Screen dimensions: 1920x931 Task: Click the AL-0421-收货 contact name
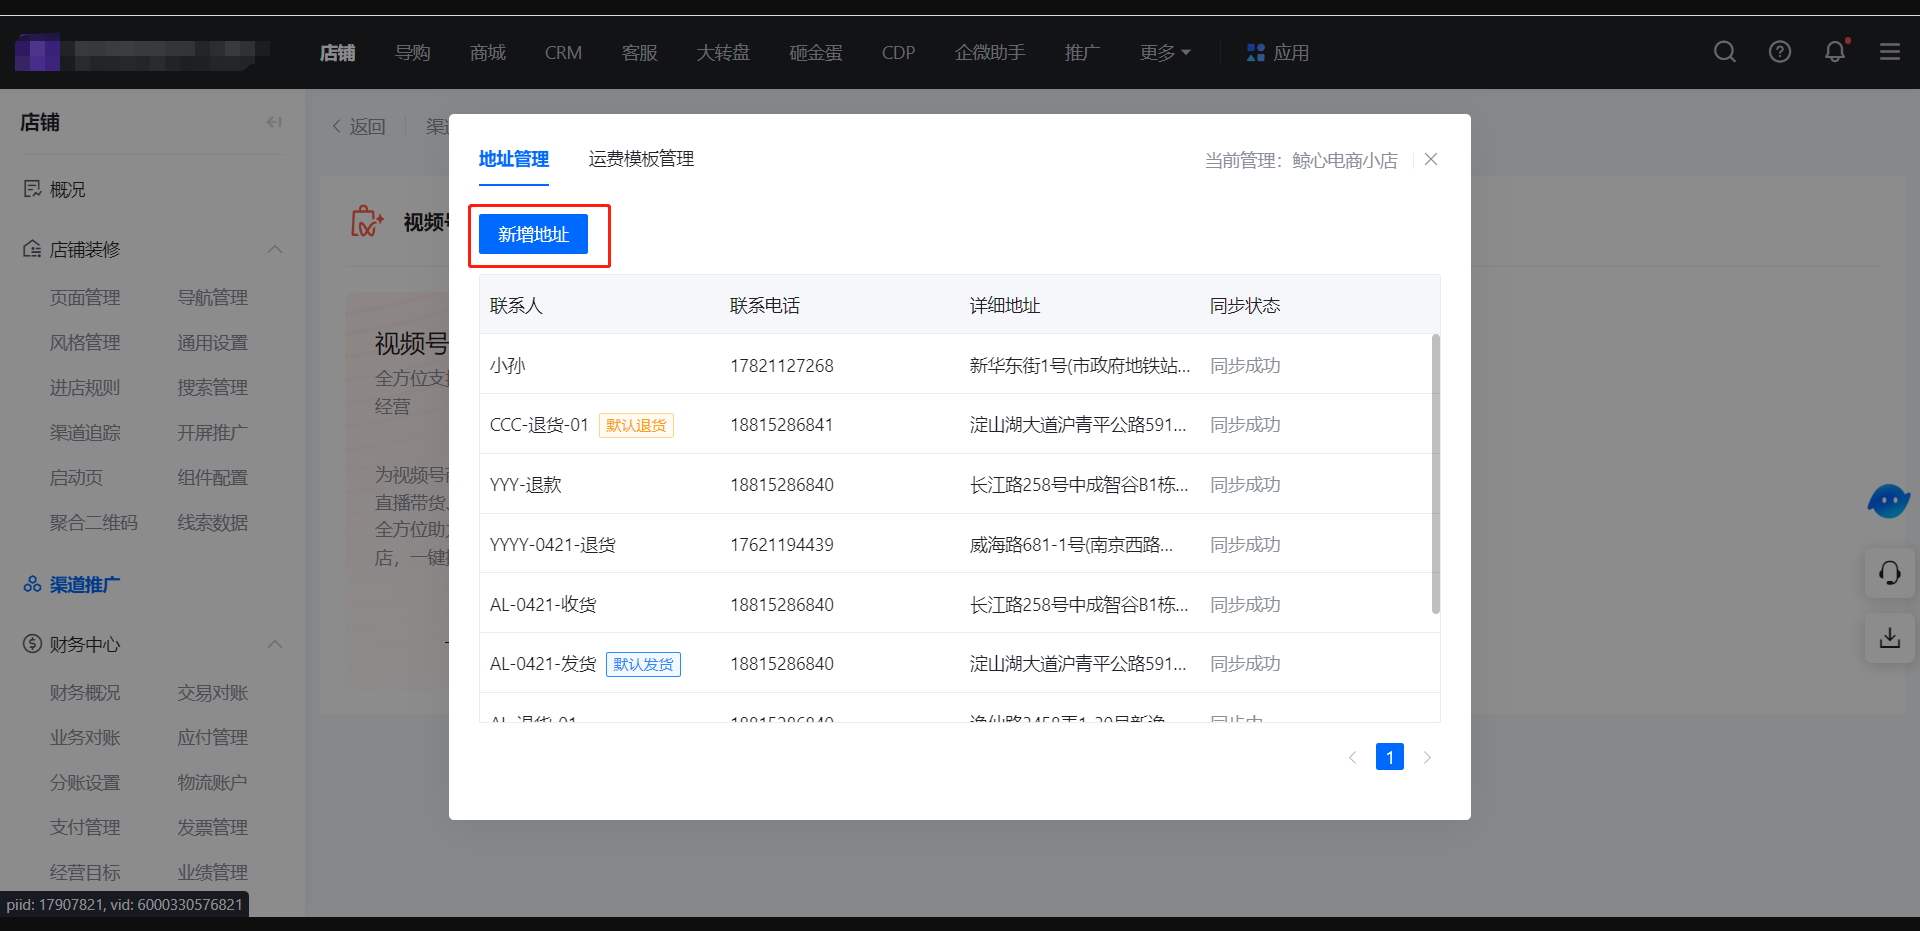point(543,604)
